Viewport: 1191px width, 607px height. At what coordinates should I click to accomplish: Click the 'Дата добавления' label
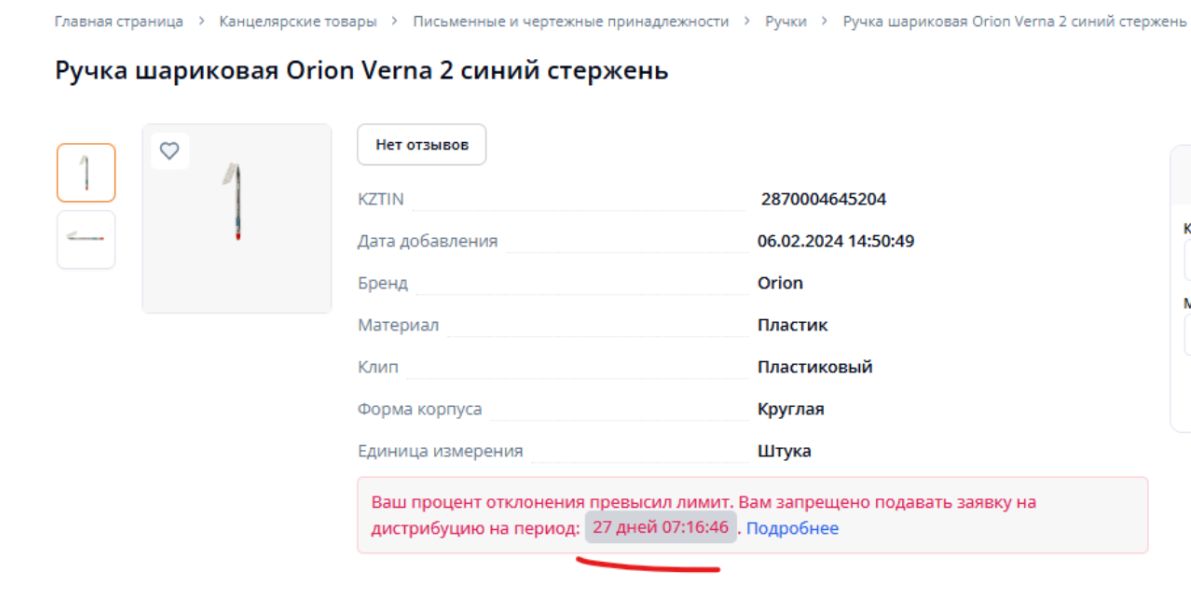428,241
